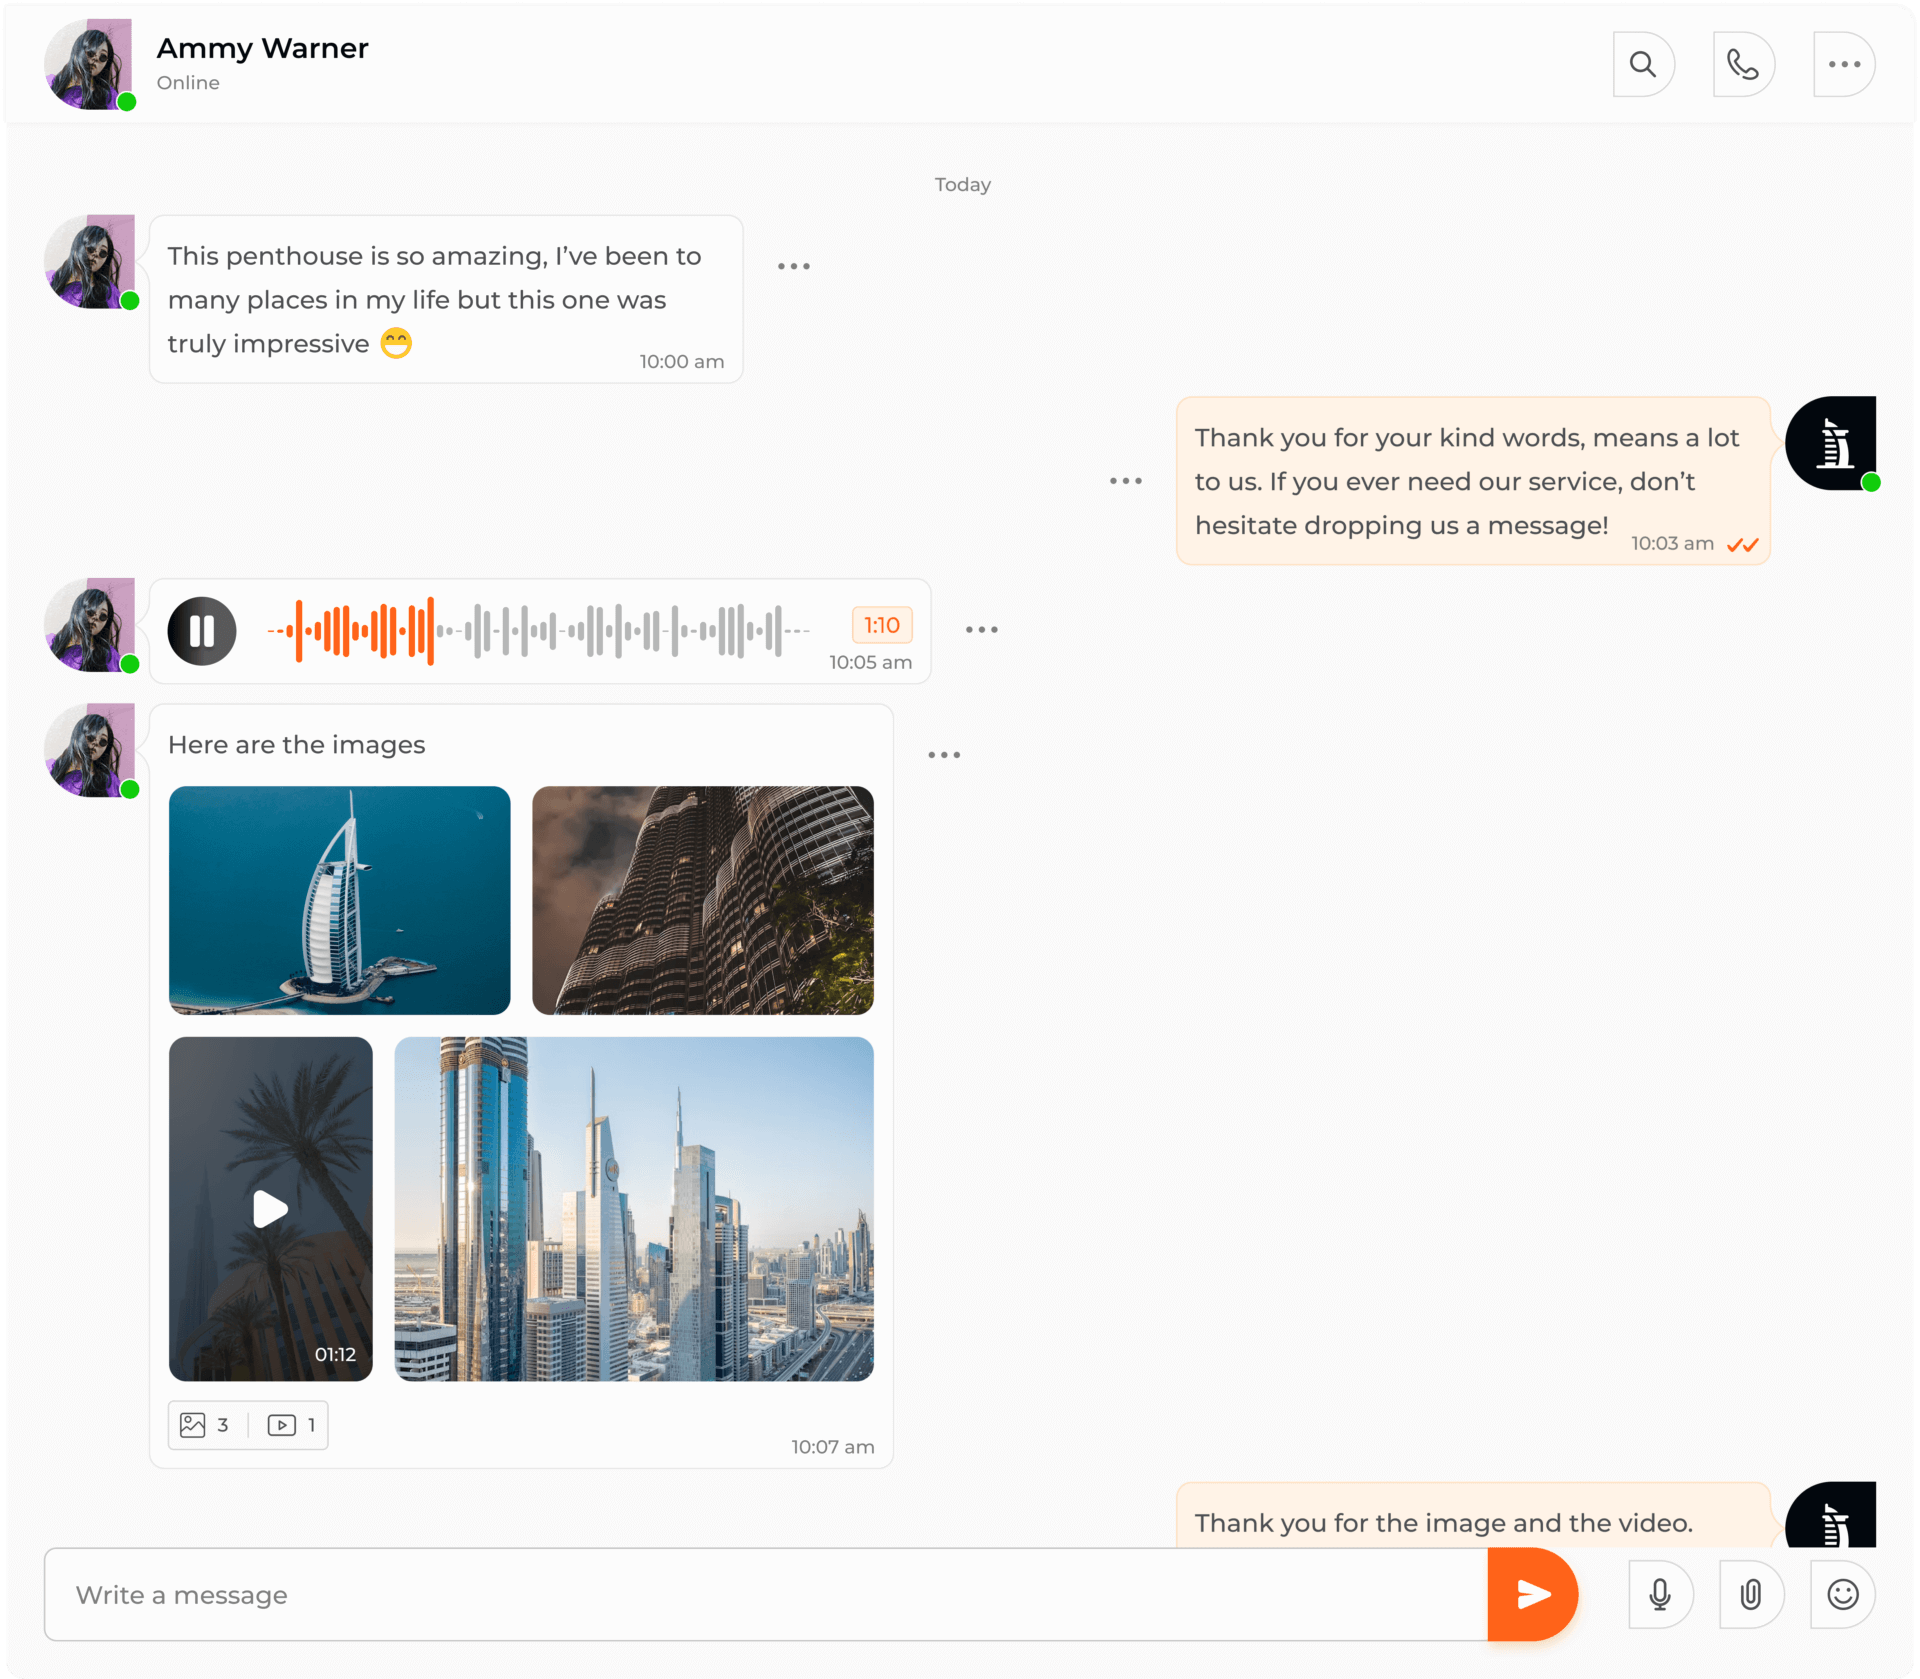Open the emoji picker
Image resolution: width=1920 pixels, height=1679 pixels.
click(x=1843, y=1595)
